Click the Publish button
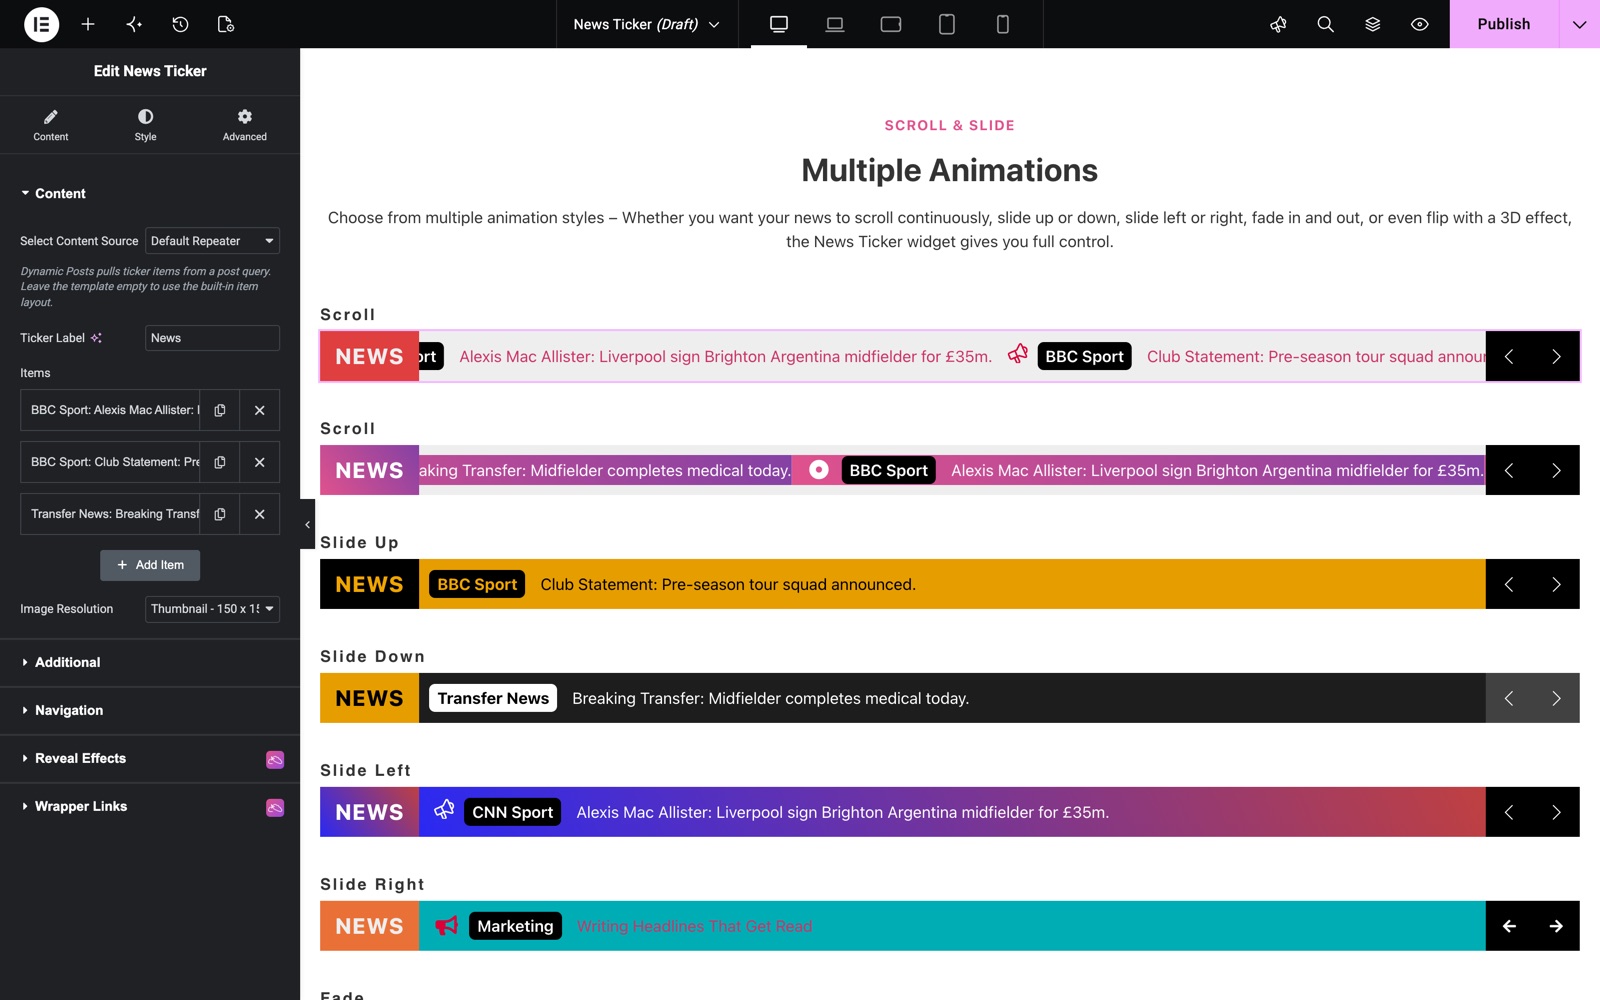The width and height of the screenshot is (1600, 1000). click(x=1504, y=24)
